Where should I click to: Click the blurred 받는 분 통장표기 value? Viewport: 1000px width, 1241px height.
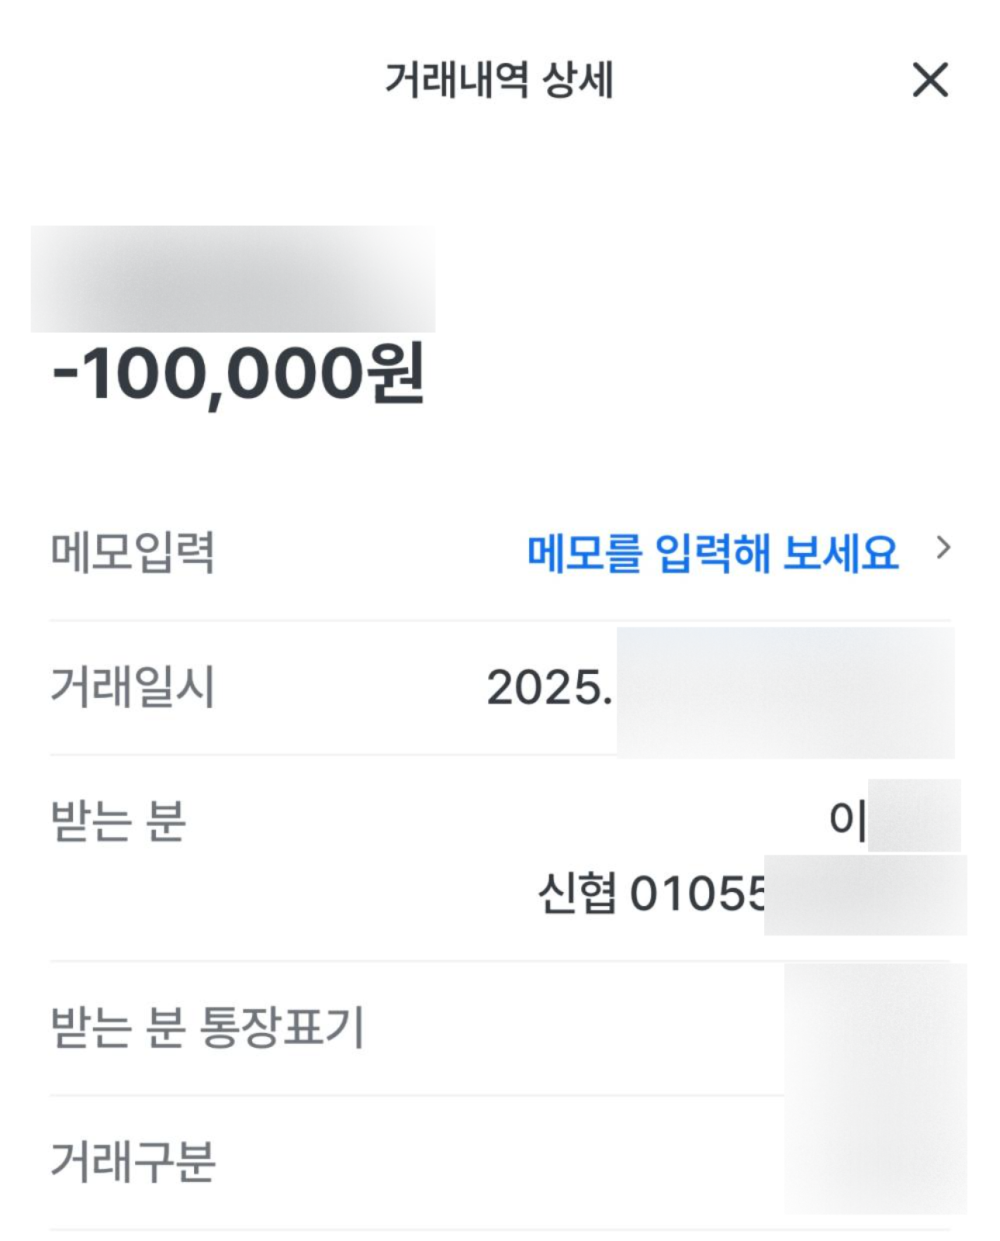click(875, 1027)
